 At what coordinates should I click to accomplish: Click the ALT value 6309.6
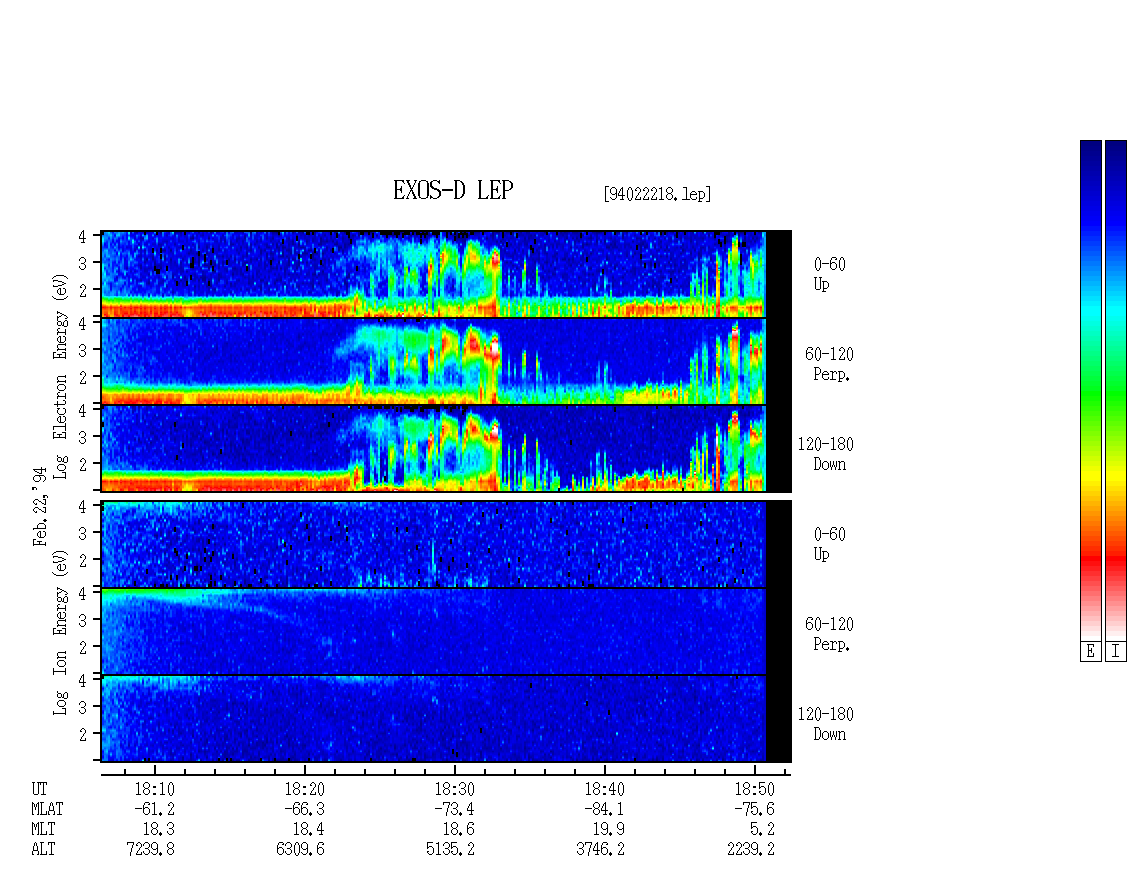301,850
